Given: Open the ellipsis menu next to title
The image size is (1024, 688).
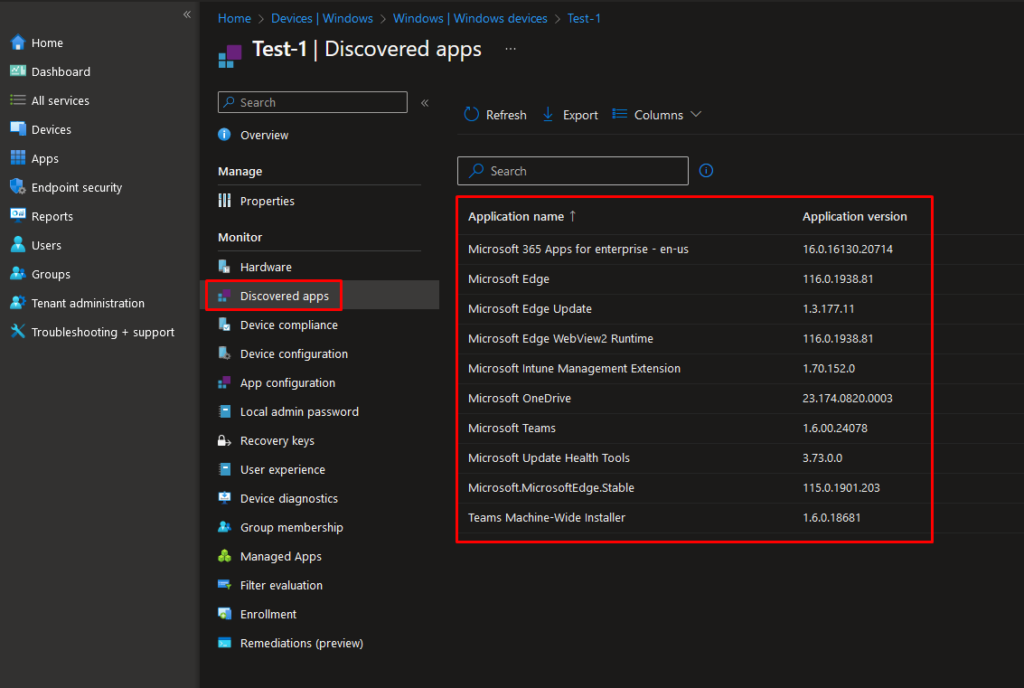Looking at the screenshot, I should coord(510,49).
